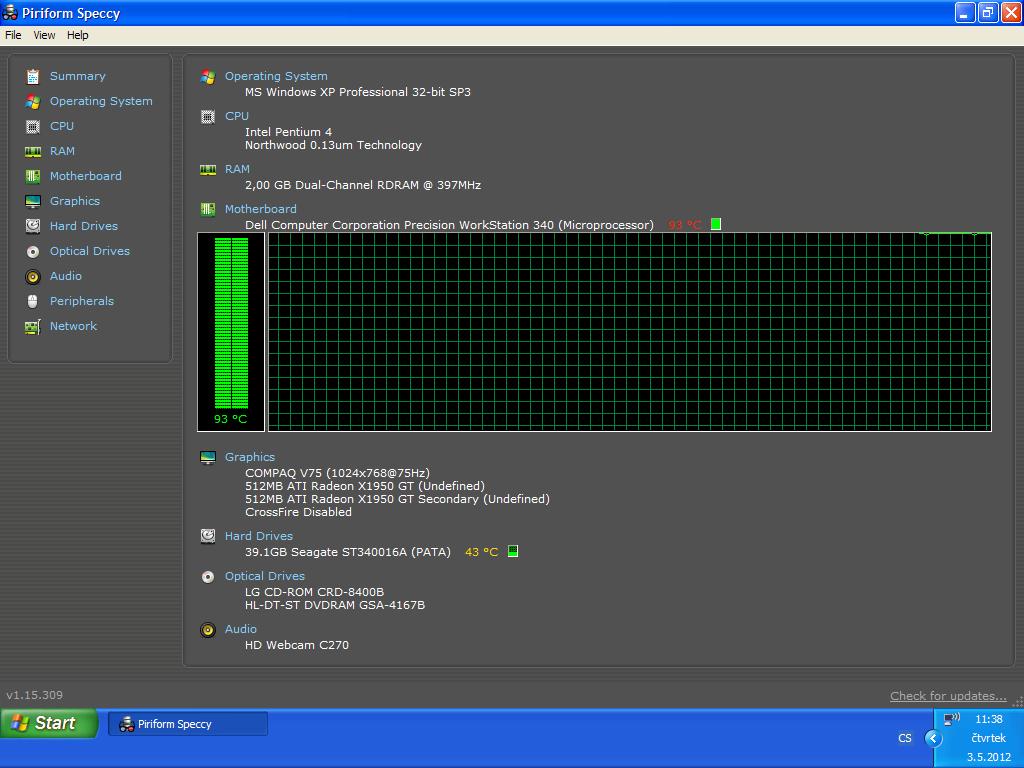Click Motherboard heading link in summary
1024x768 pixels.
coord(261,209)
